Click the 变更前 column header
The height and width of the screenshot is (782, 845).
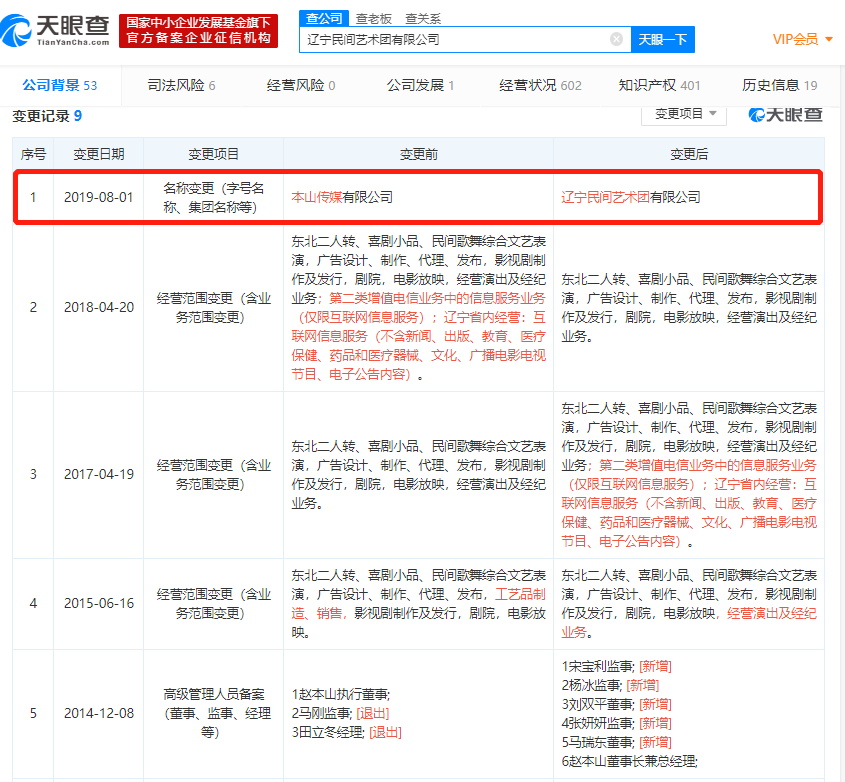point(418,155)
